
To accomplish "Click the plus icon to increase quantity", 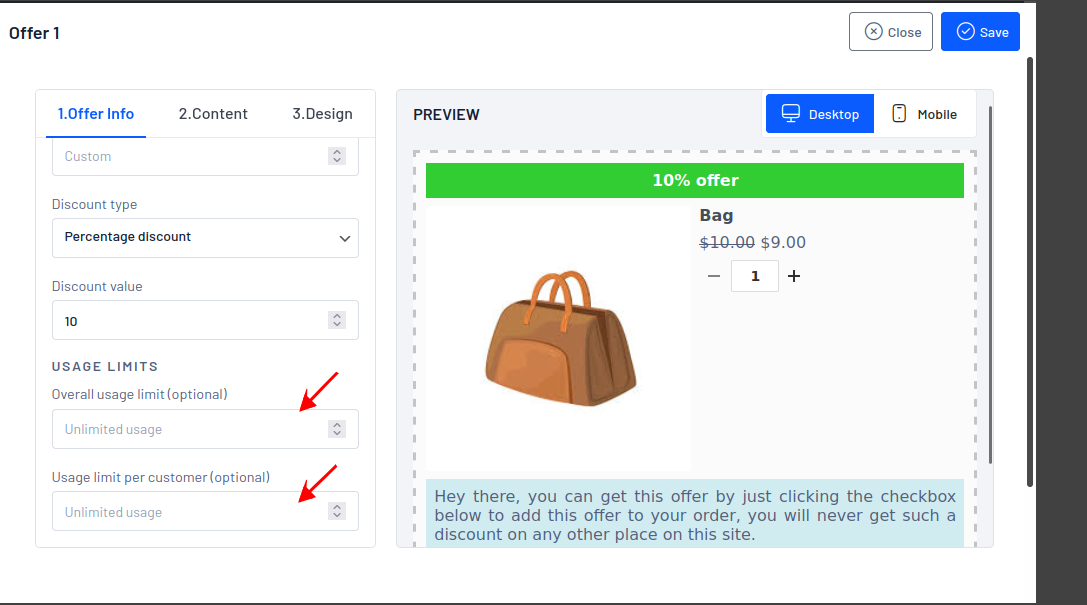I will point(794,276).
